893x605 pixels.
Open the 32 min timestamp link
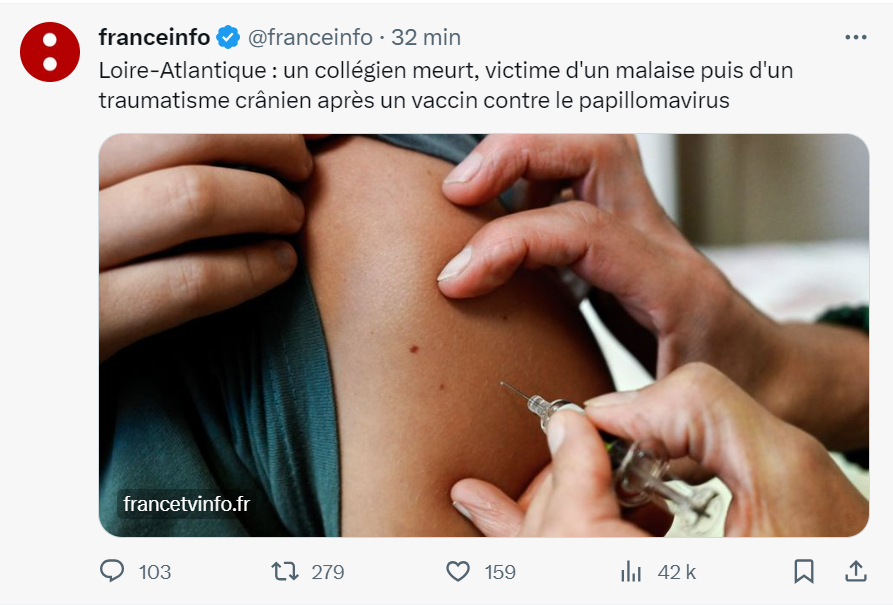426,38
